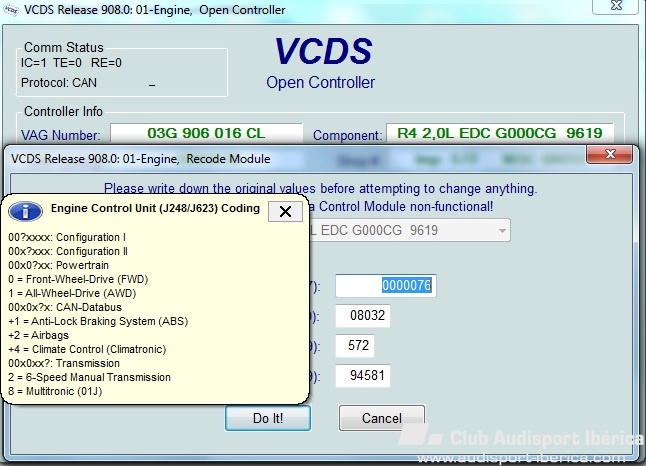Click '2 = 6-Speed Manual Transmission' line
The width and height of the screenshot is (646, 466).
point(89,377)
